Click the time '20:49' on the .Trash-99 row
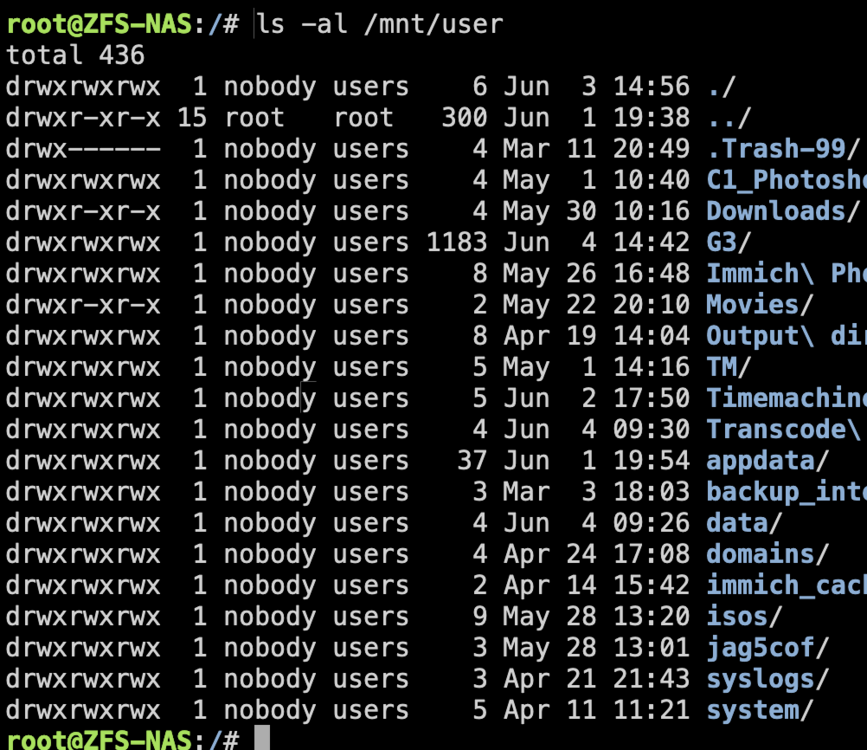The height and width of the screenshot is (750, 867). pos(652,149)
